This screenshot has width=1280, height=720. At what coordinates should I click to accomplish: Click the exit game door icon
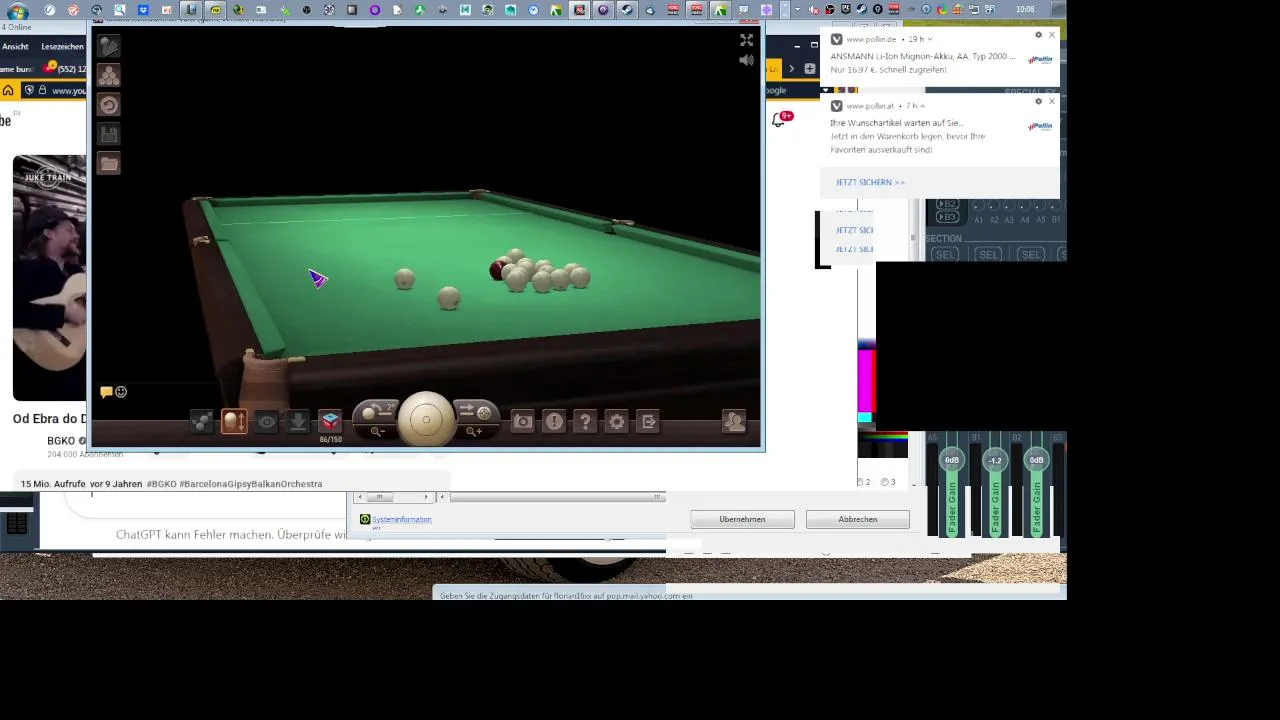[649, 422]
